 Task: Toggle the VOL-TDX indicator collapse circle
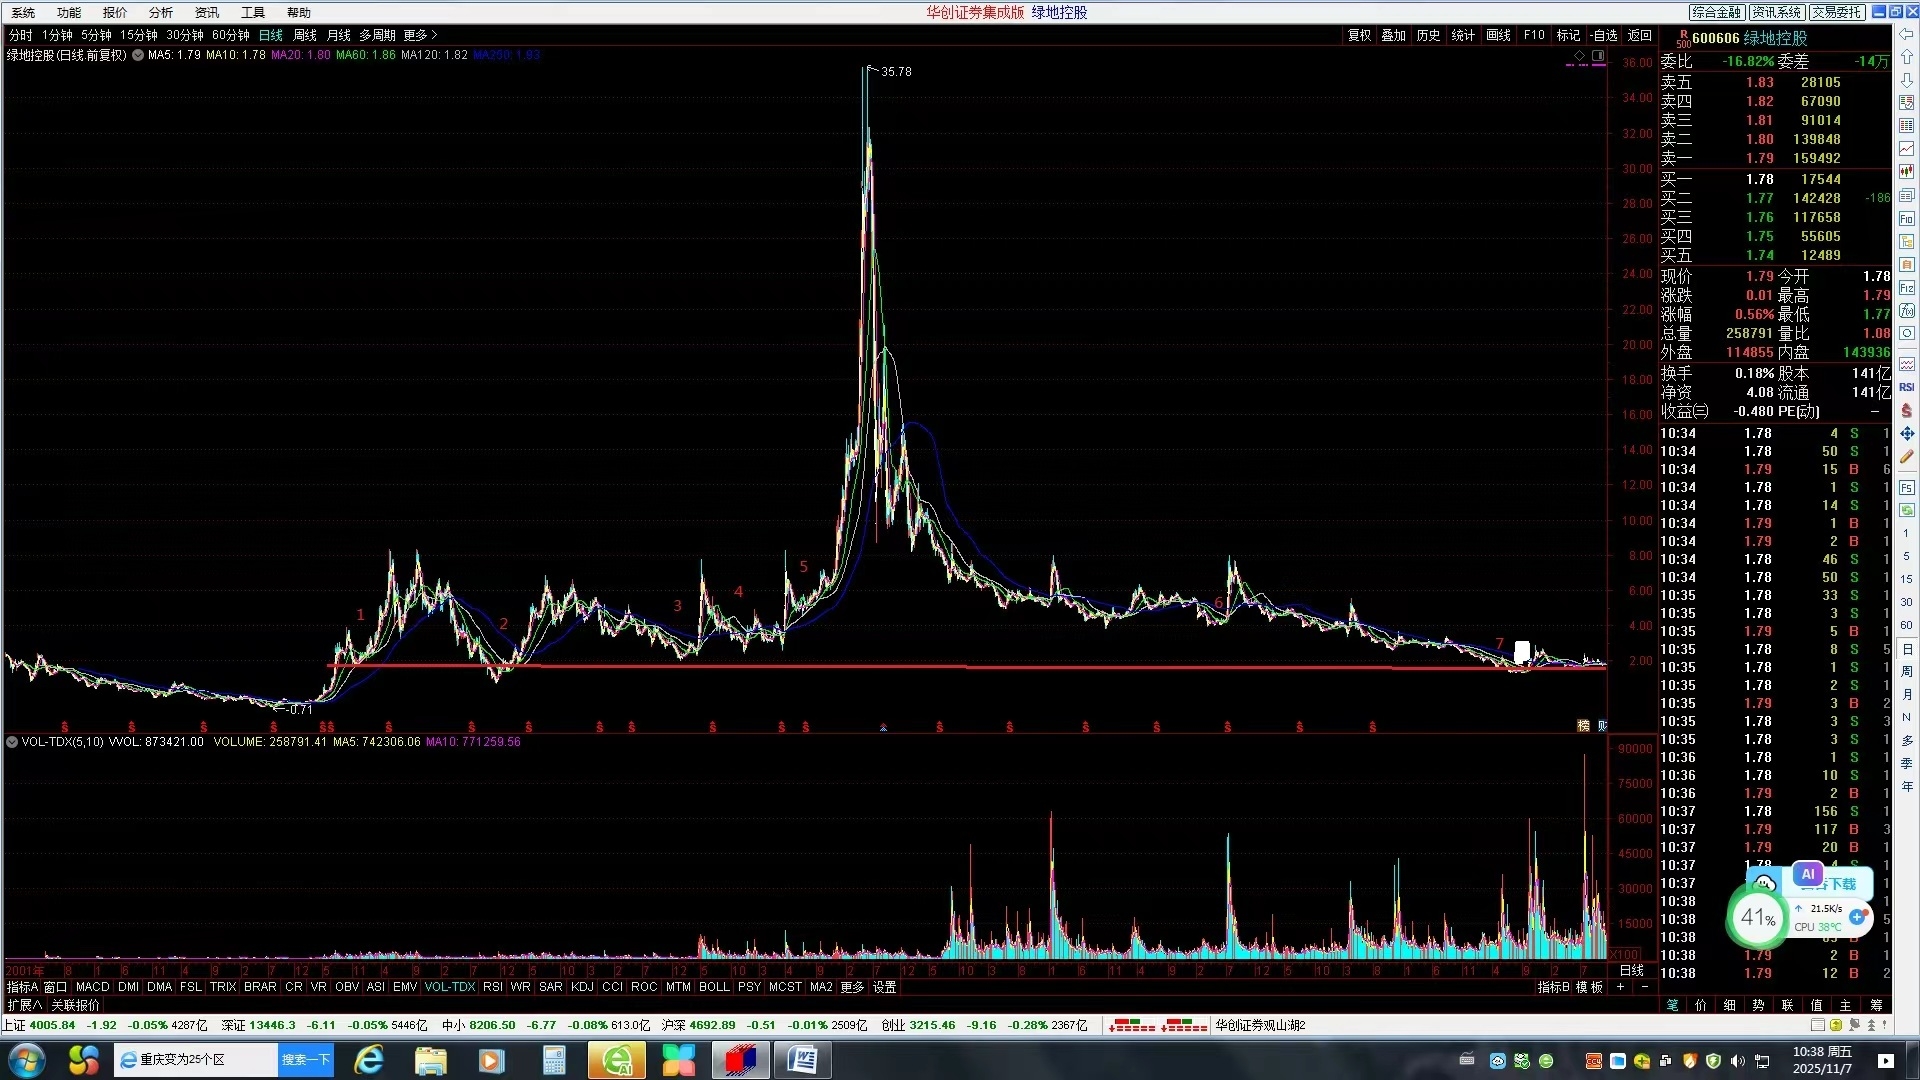[12, 742]
